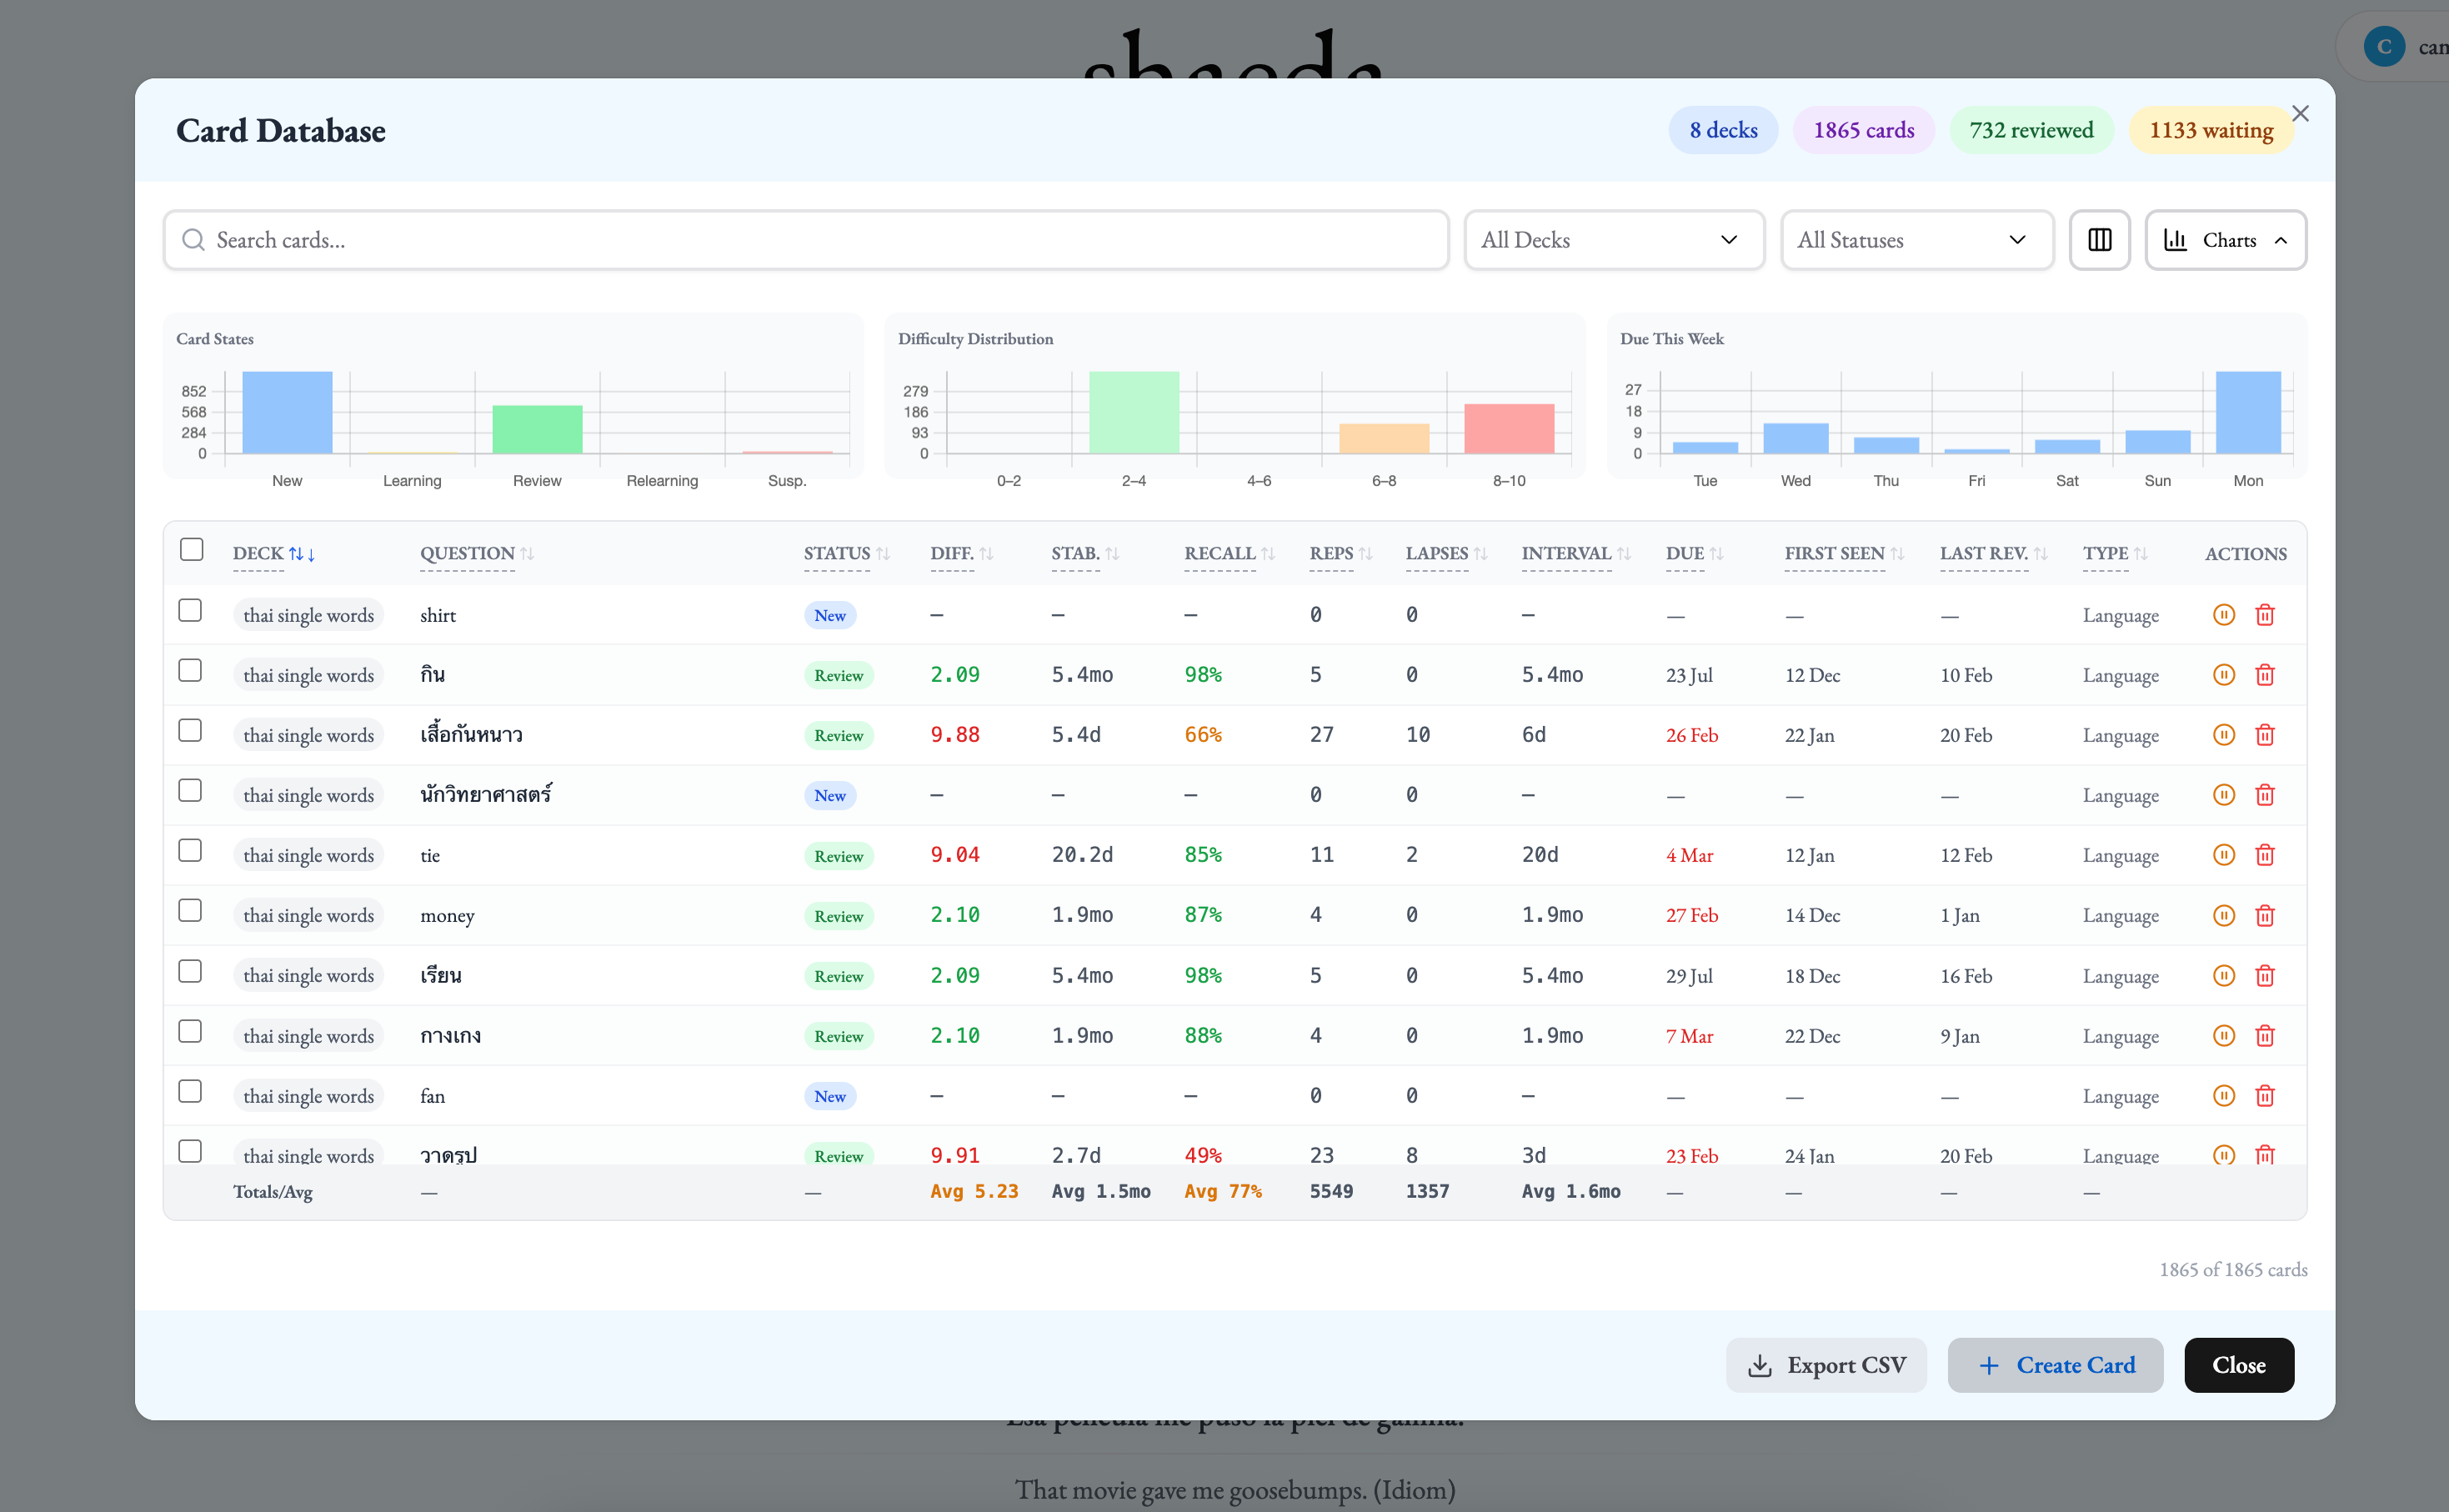Click trash icon for the 'fan' card
This screenshot has height=1512, width=2449.
coord(2265,1096)
